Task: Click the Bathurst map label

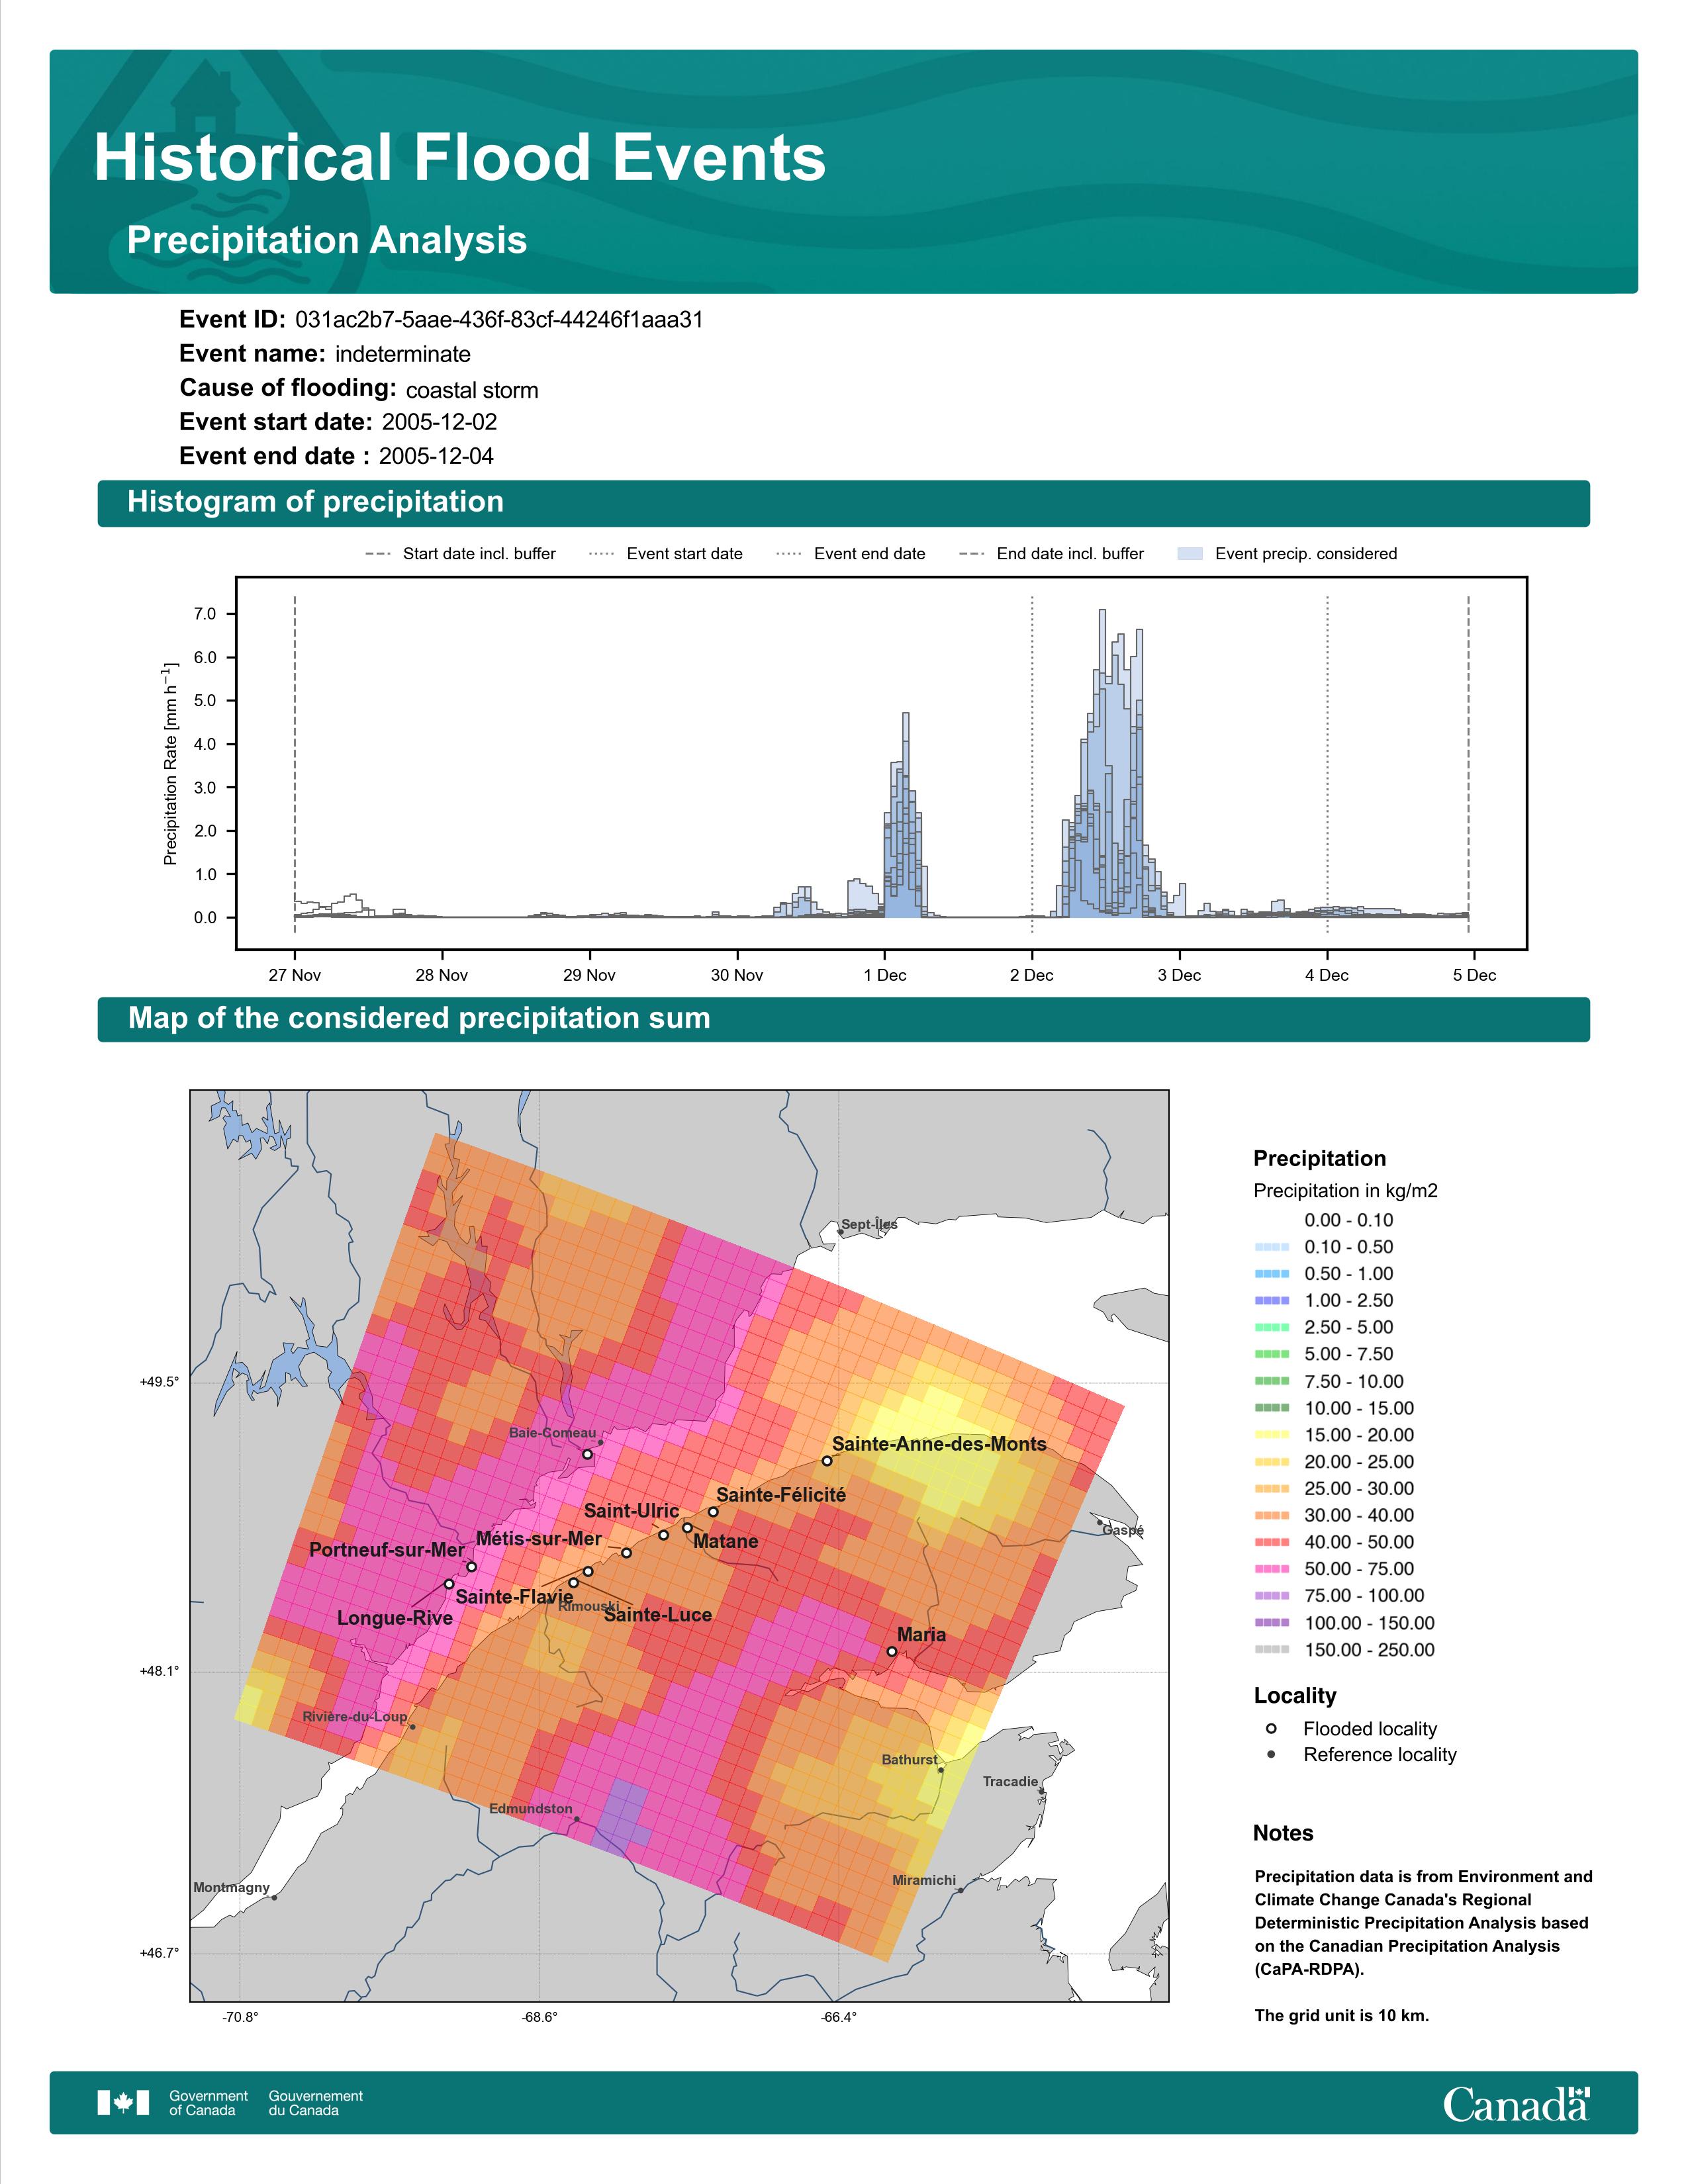Action: click(x=910, y=1760)
